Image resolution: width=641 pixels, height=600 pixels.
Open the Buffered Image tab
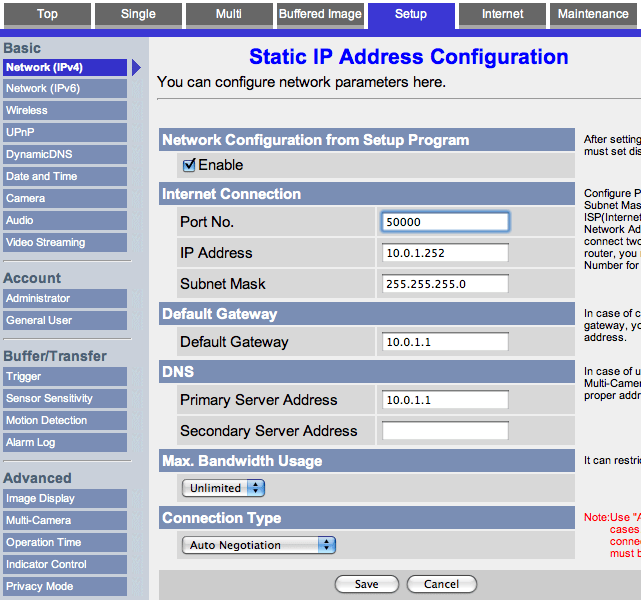point(320,15)
